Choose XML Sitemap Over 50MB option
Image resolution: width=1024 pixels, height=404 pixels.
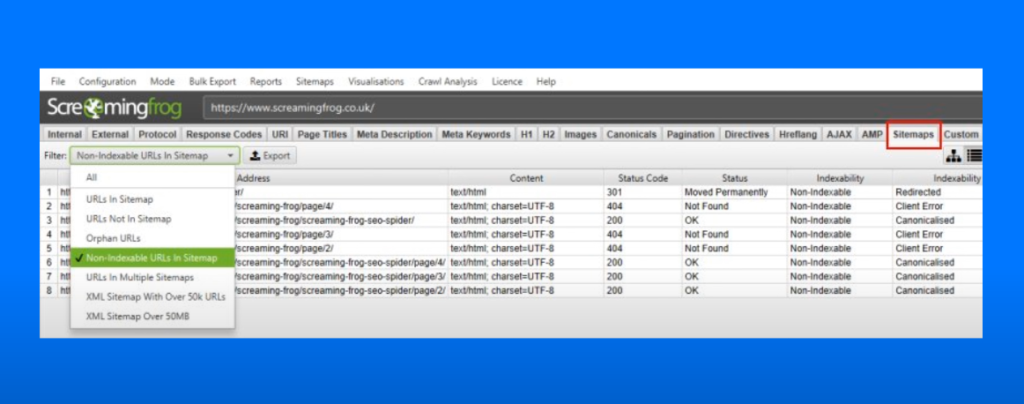[152, 317]
